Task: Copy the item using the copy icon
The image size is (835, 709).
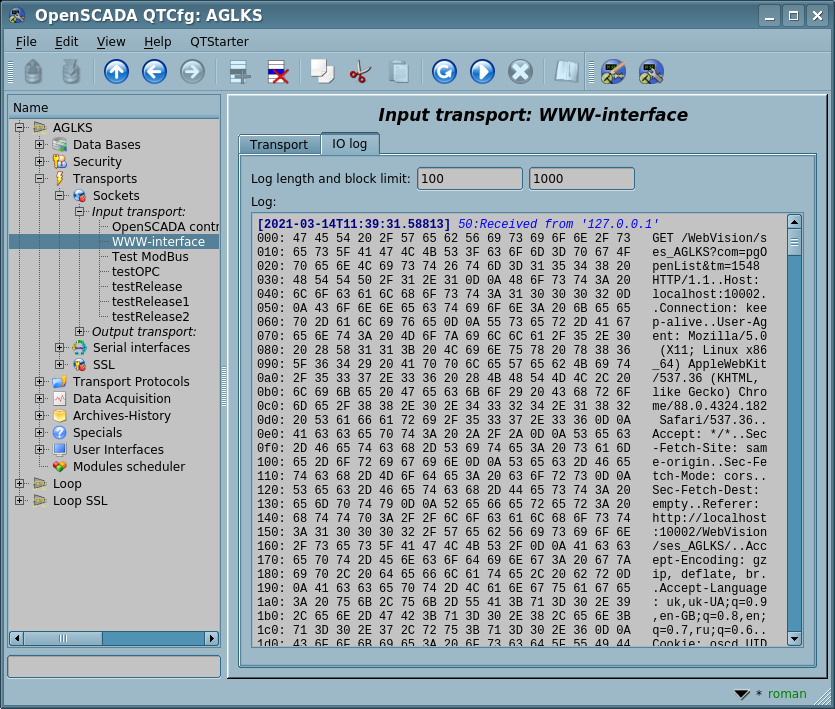Action: (x=322, y=72)
